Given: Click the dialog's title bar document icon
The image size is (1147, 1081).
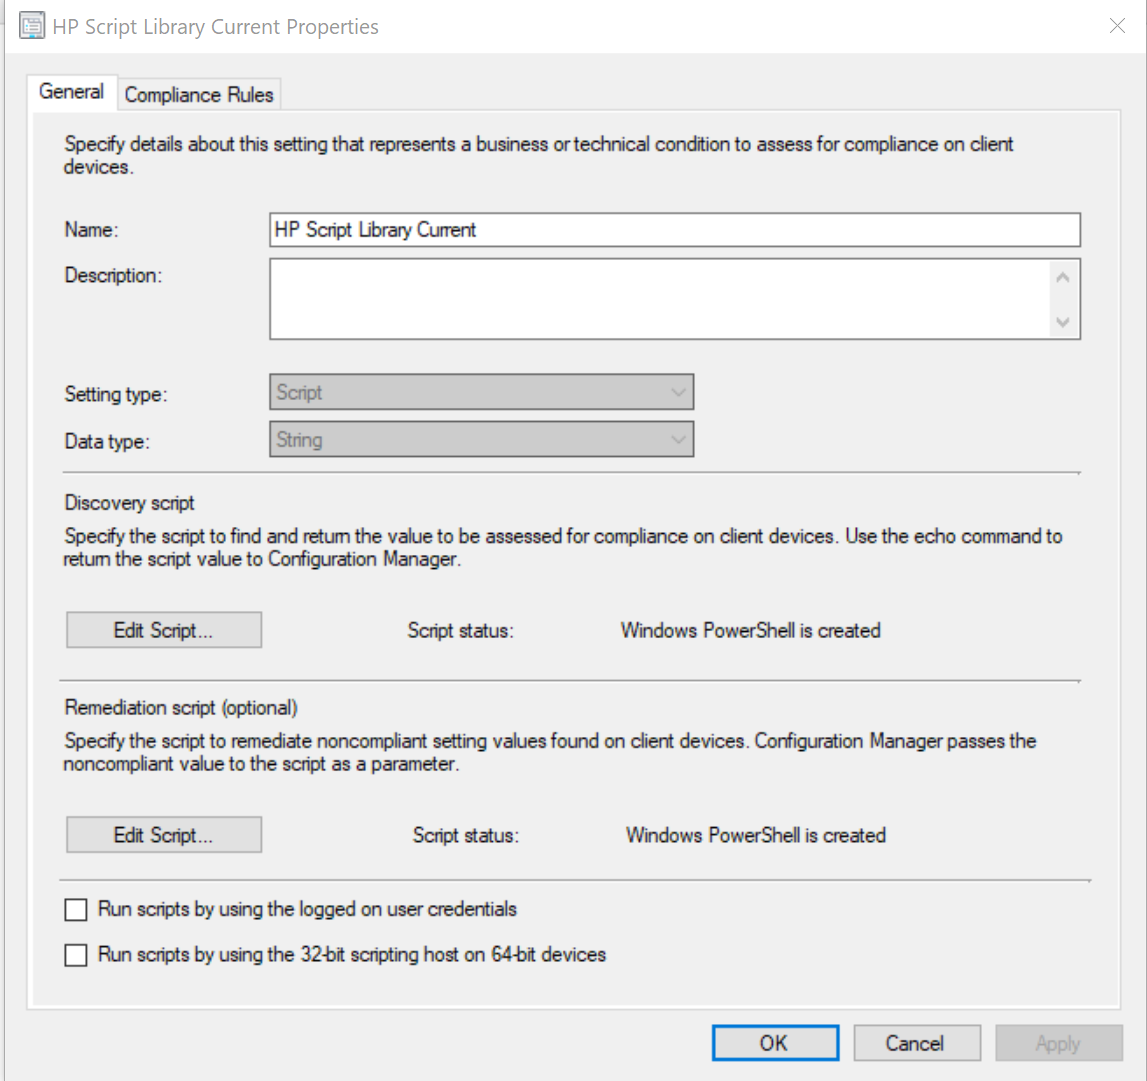Looking at the screenshot, I should tap(30, 25).
